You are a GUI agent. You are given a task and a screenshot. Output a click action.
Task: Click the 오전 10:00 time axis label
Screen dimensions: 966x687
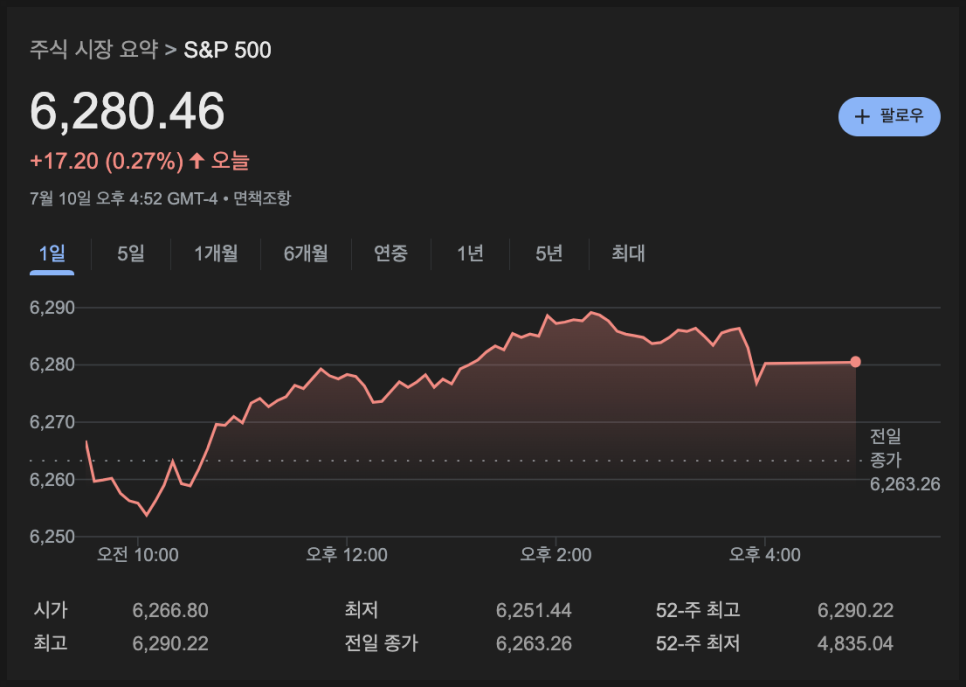pyautogui.click(x=137, y=555)
